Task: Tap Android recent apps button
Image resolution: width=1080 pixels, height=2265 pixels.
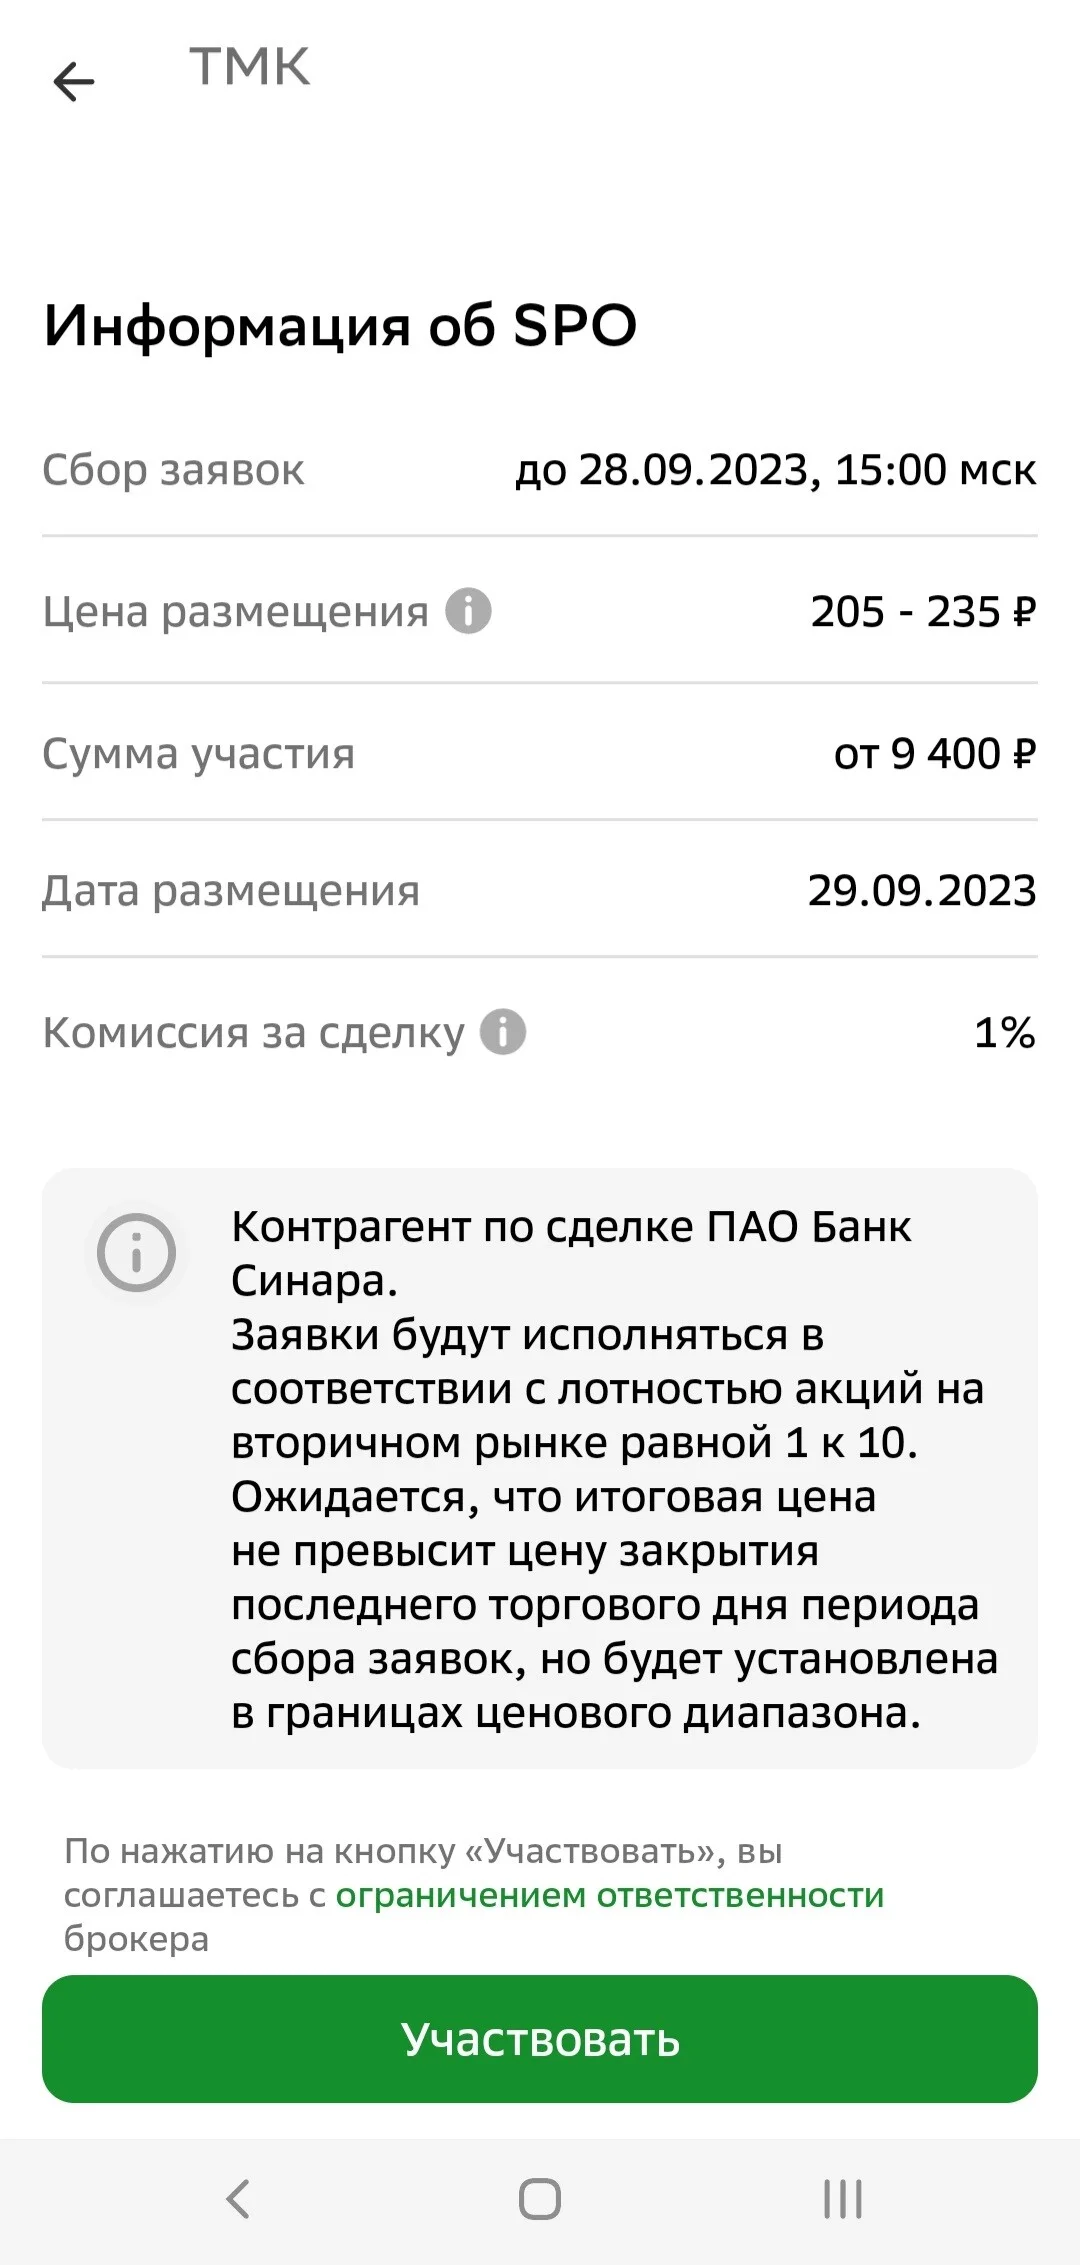Action: click(843, 2199)
